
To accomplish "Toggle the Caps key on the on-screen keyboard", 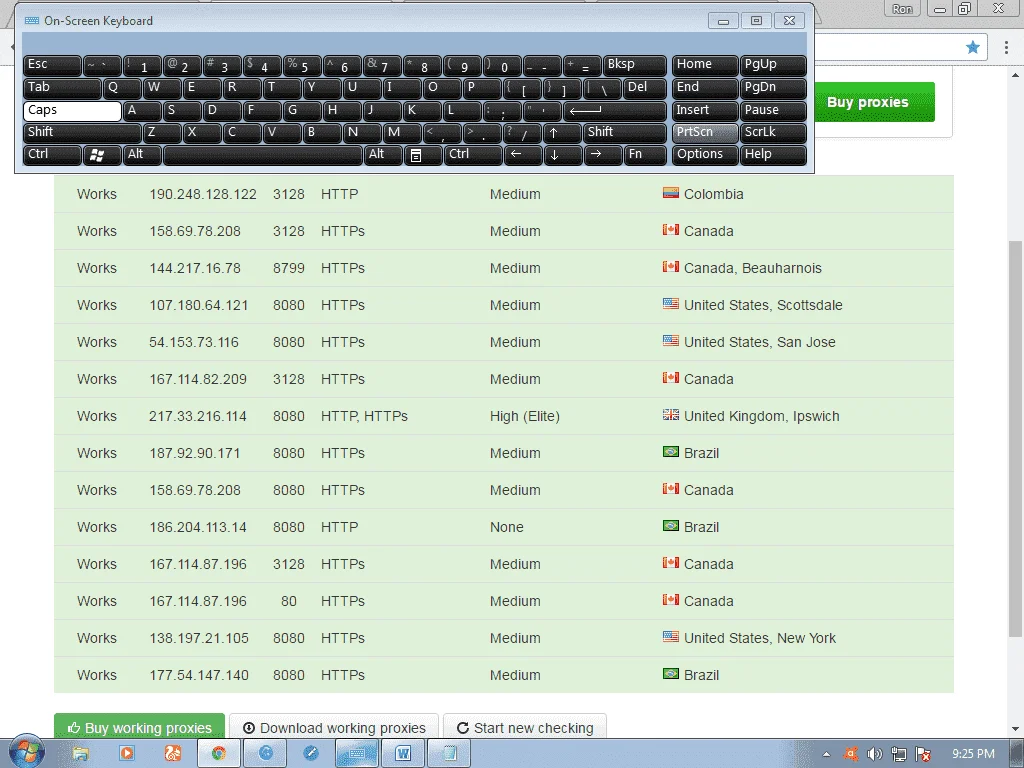I will 72,111.
